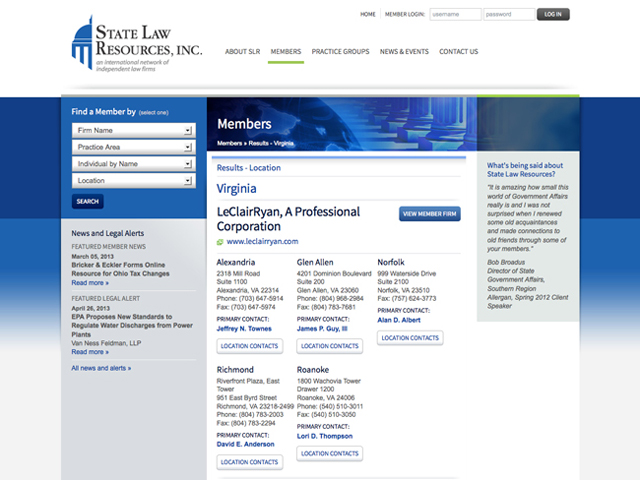
Task: Open the Practice Area dropdown
Action: (x=133, y=147)
